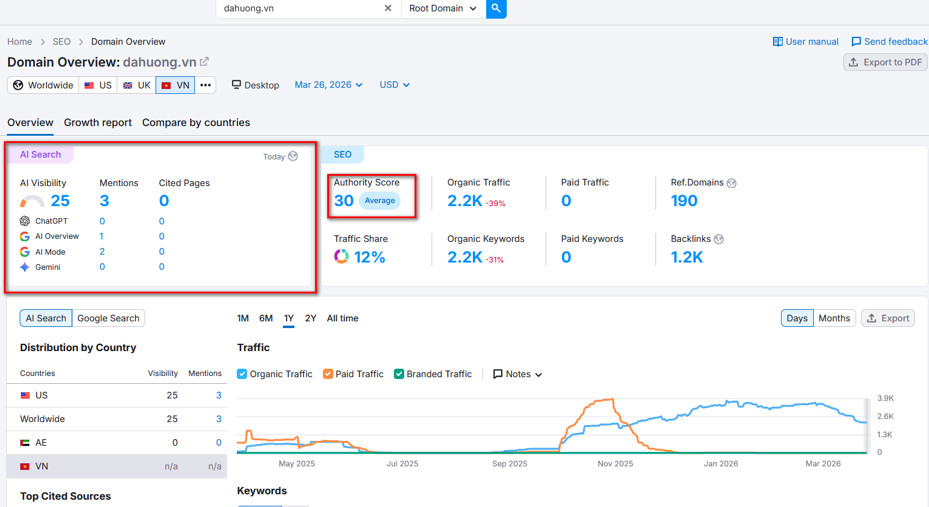
Task: Disable the Branded Traffic checkbox
Action: click(x=399, y=374)
